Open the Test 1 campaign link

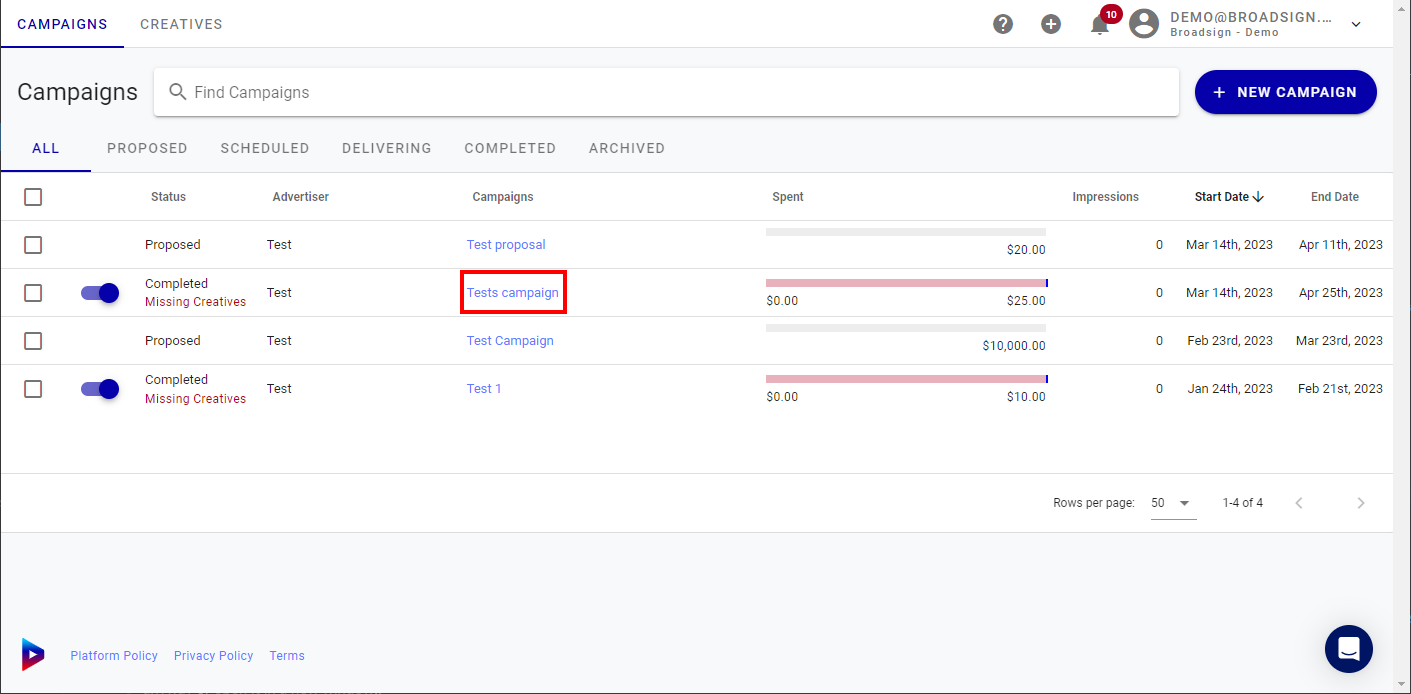pyautogui.click(x=484, y=389)
